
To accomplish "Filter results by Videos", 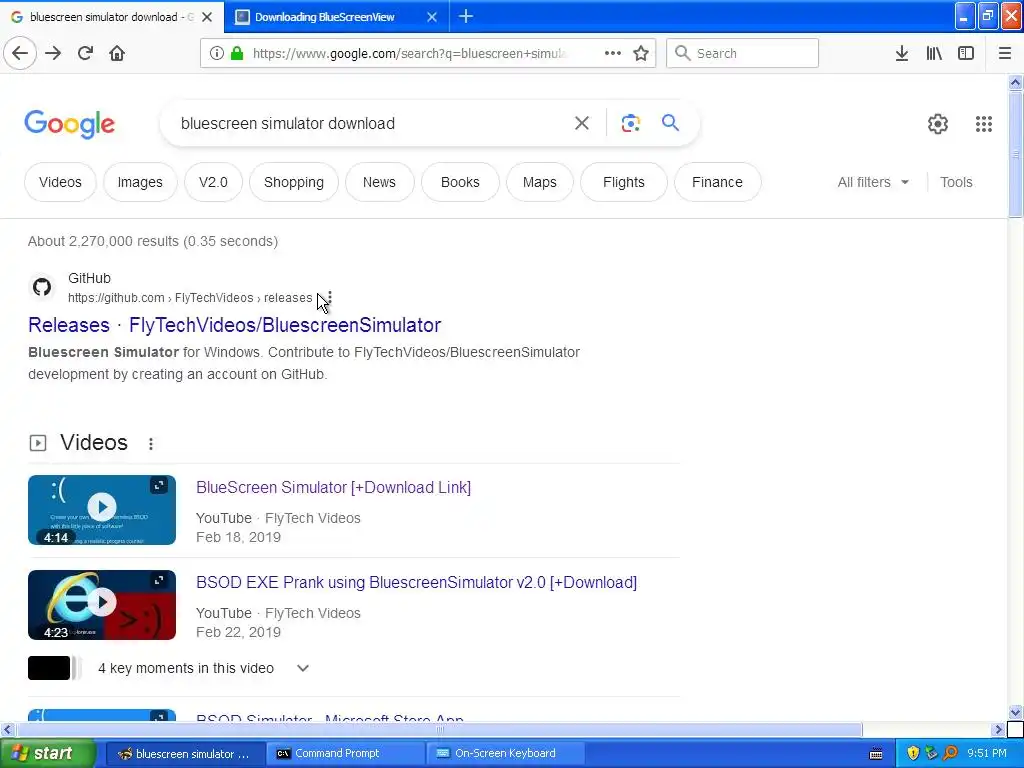I will (60, 182).
